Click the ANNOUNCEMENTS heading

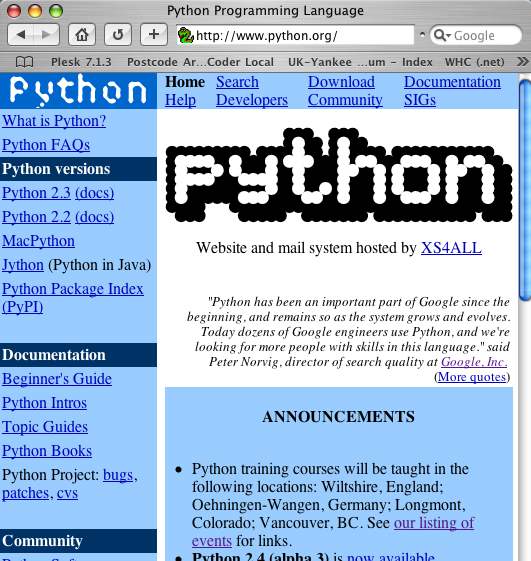pos(338,417)
